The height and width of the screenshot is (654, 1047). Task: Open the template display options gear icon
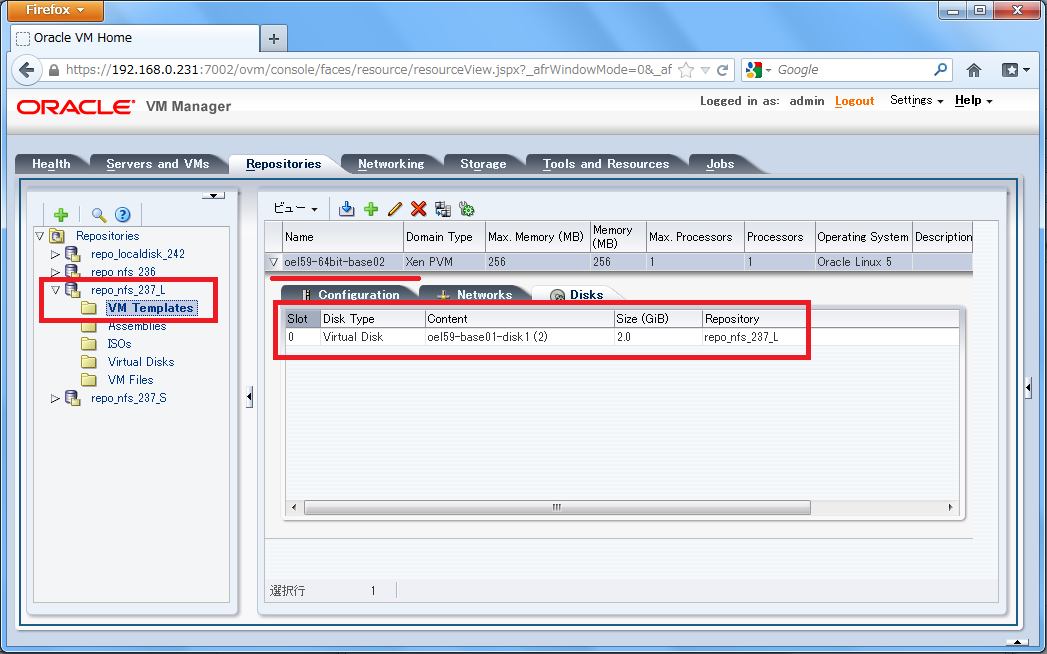coord(466,209)
